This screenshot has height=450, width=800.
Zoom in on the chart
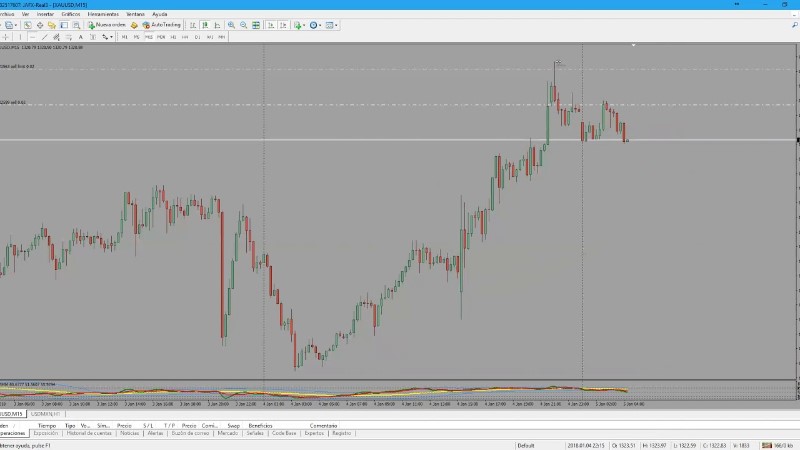tap(231, 25)
